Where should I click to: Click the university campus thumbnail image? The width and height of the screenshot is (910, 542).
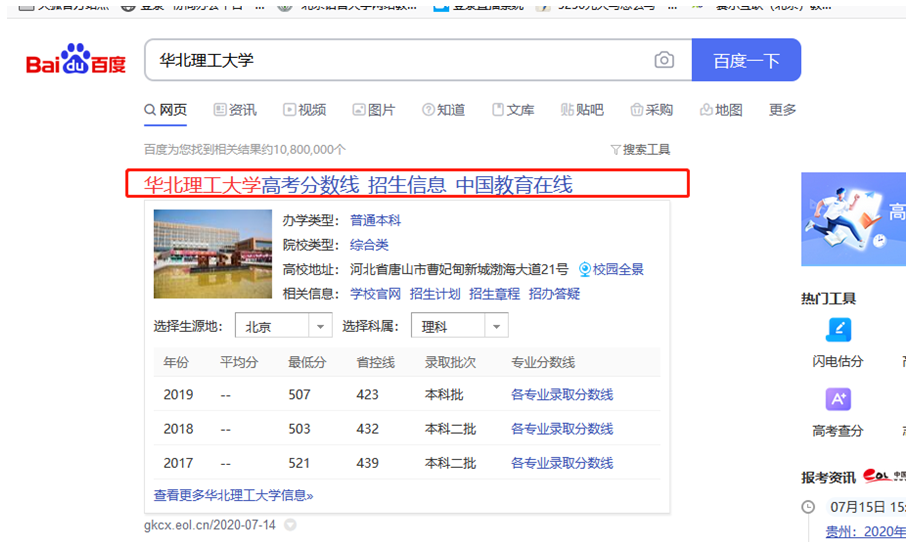[212, 254]
